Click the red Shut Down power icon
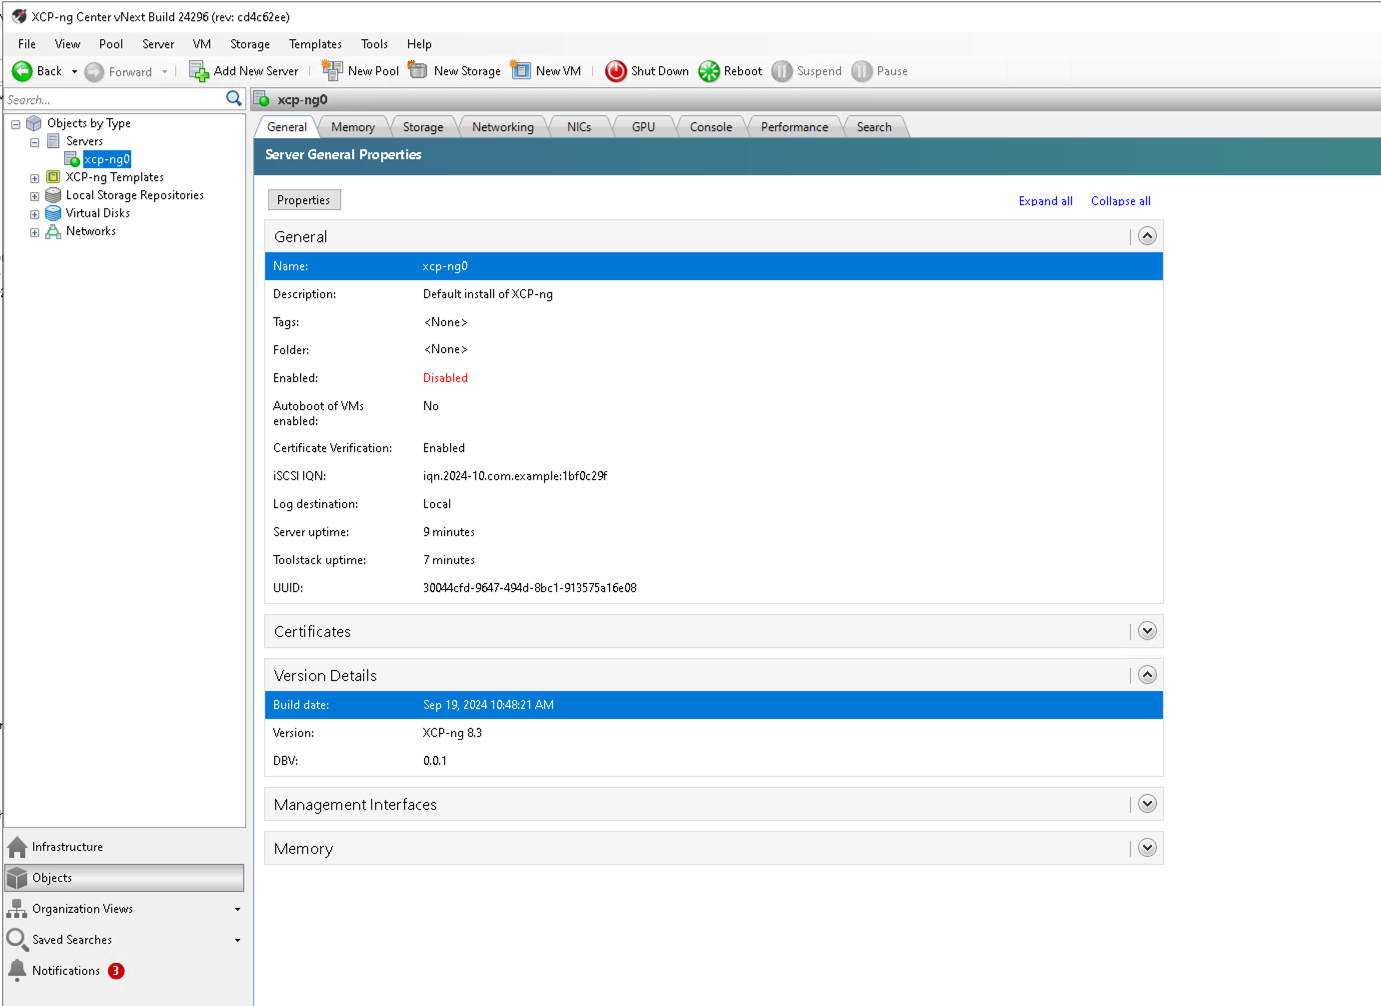1381x1006 pixels. pyautogui.click(x=616, y=71)
